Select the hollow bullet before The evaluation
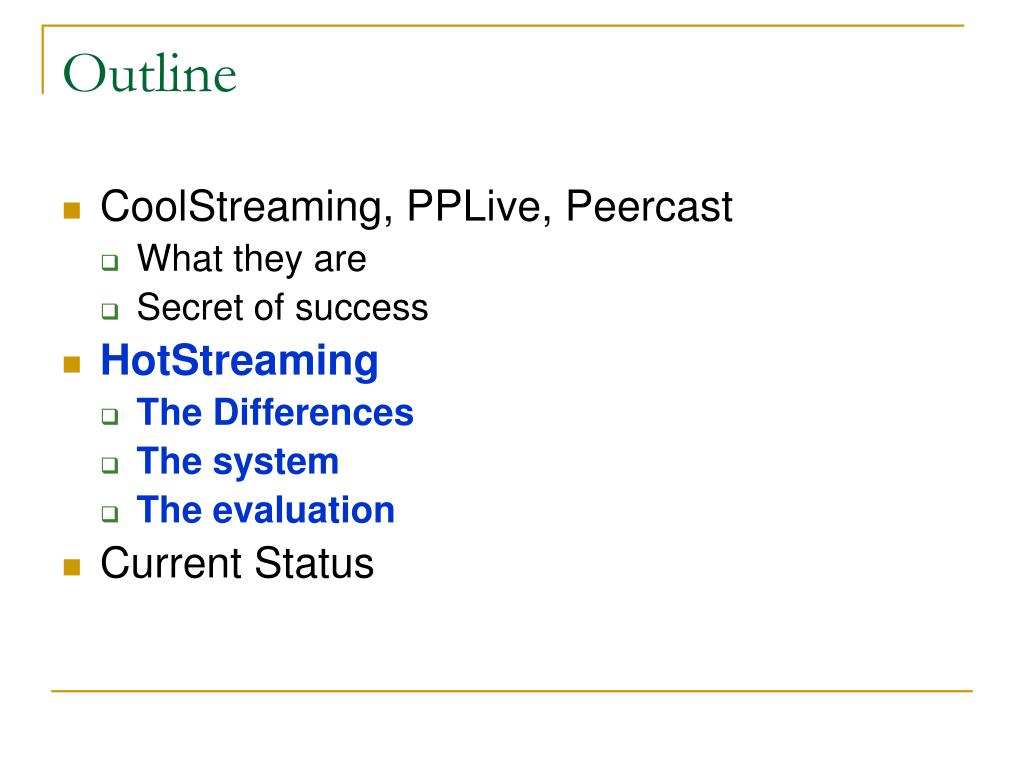This screenshot has width=1024, height=768. [x=110, y=513]
